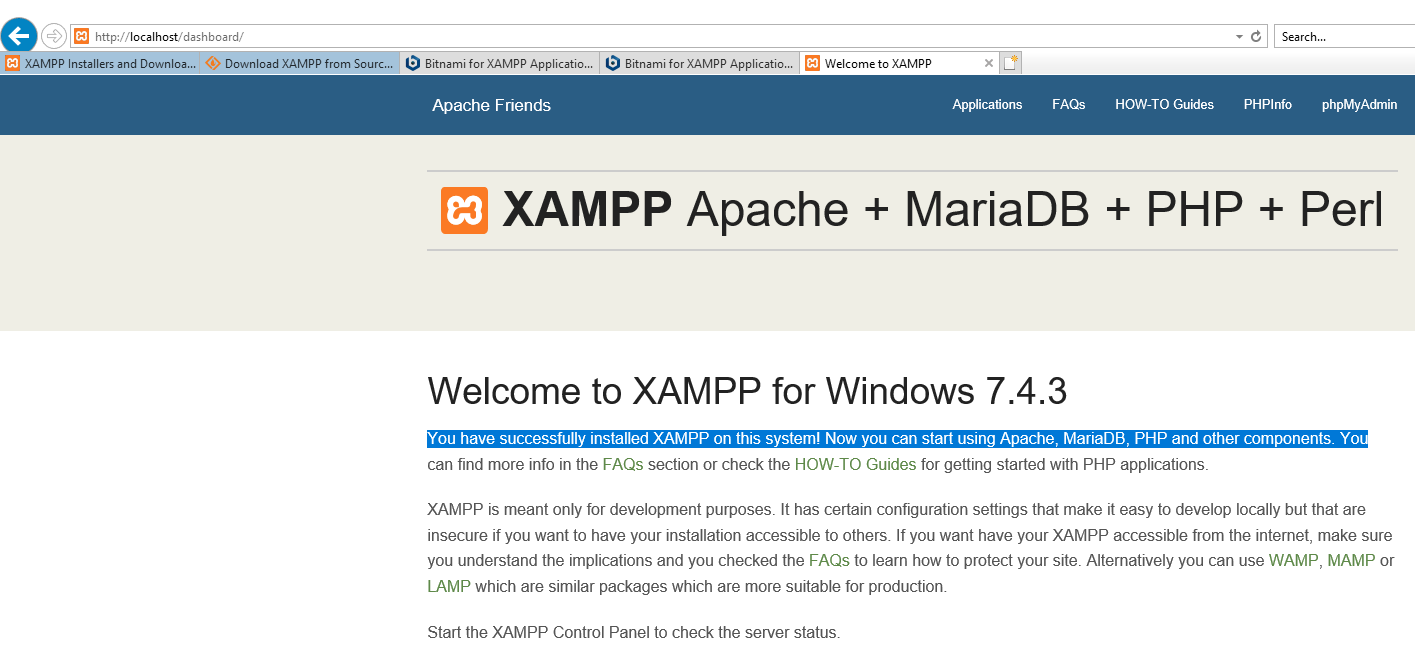Switch to first Bitnami for XAMPP tab
Image resolution: width=1415 pixels, height=652 pixels.
click(500, 63)
